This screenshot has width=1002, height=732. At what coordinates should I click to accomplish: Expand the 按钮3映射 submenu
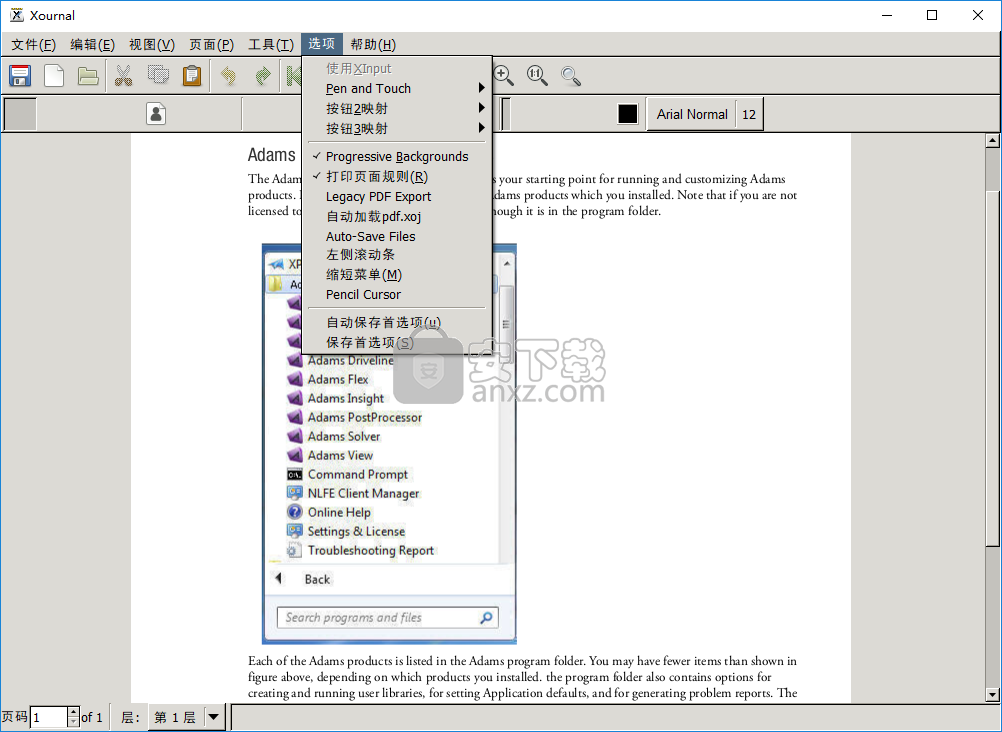(397, 128)
